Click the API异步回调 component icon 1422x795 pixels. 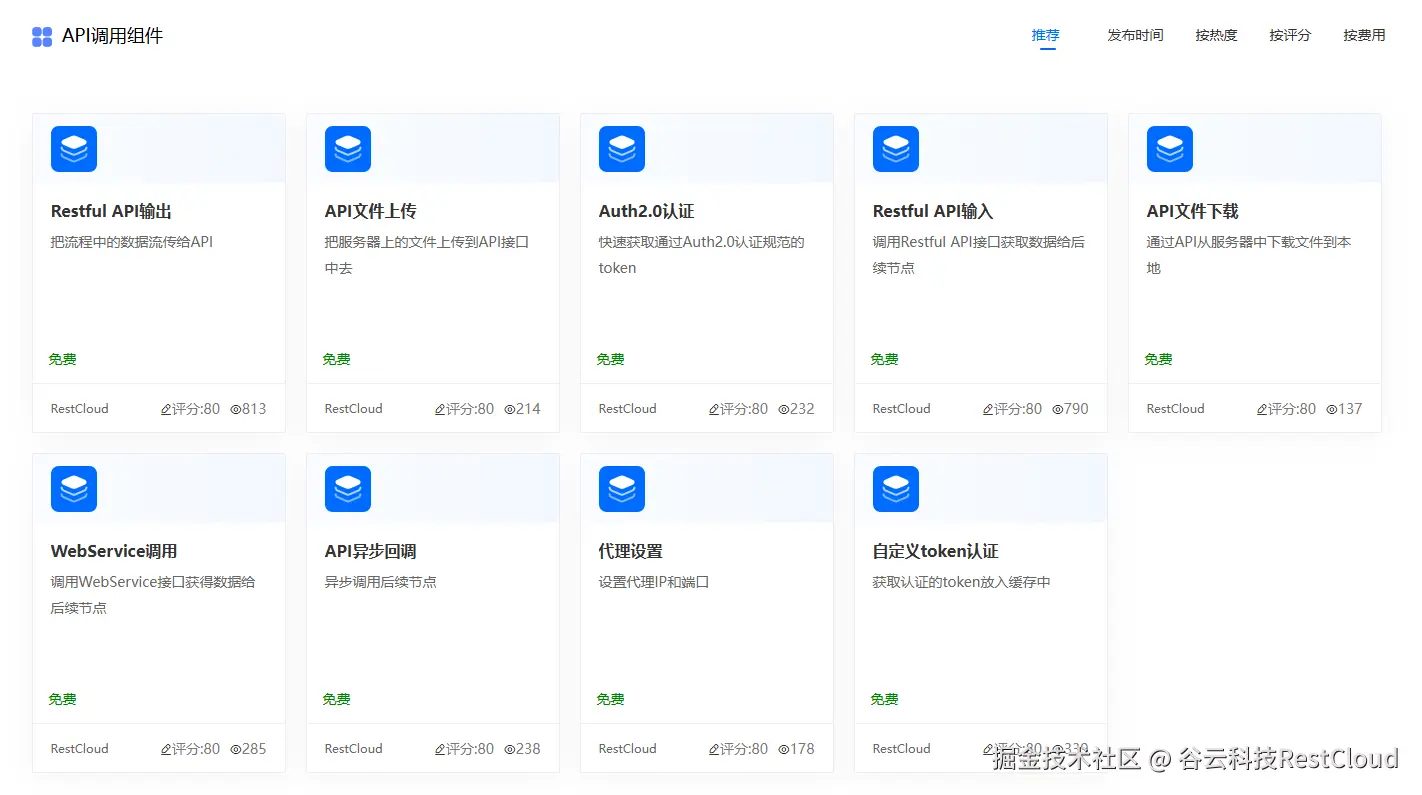[347, 488]
